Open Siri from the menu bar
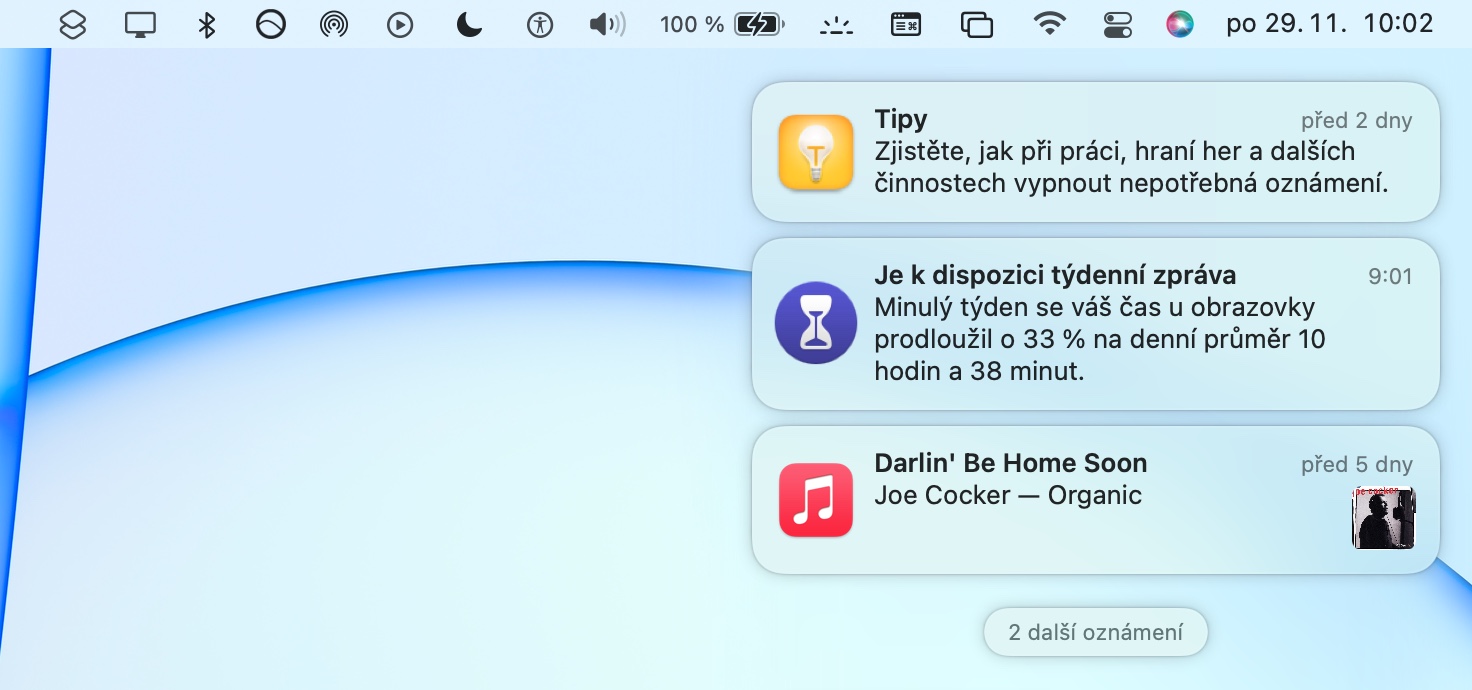Image resolution: width=1472 pixels, height=690 pixels. [1180, 24]
